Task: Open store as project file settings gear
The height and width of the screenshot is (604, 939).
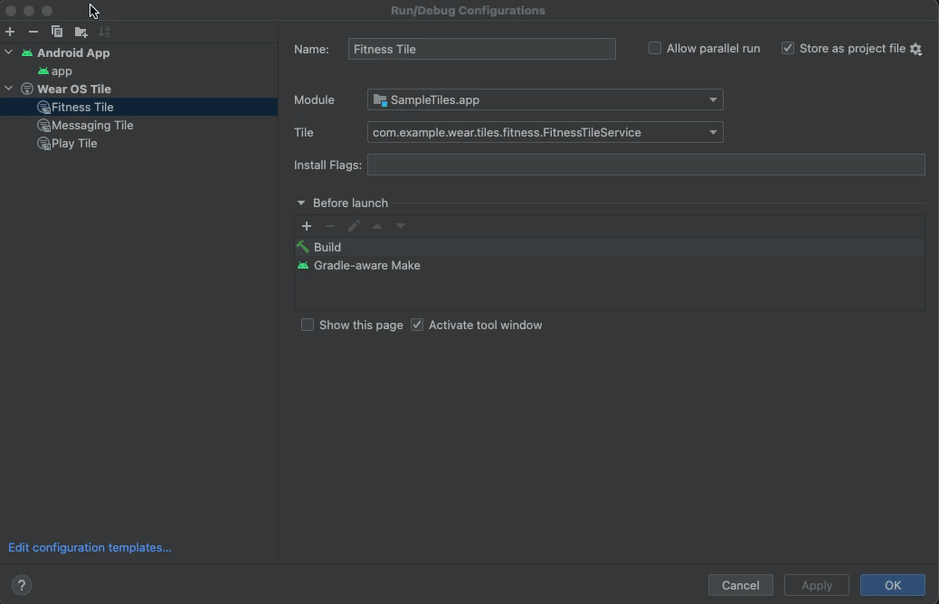Action: [915, 48]
